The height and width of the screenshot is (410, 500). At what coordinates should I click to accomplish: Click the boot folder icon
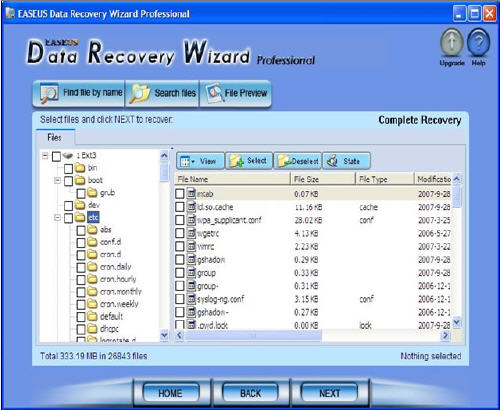click(x=80, y=180)
